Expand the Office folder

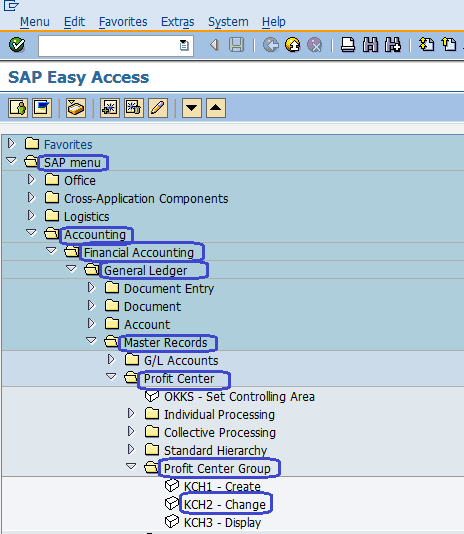[x=31, y=179]
